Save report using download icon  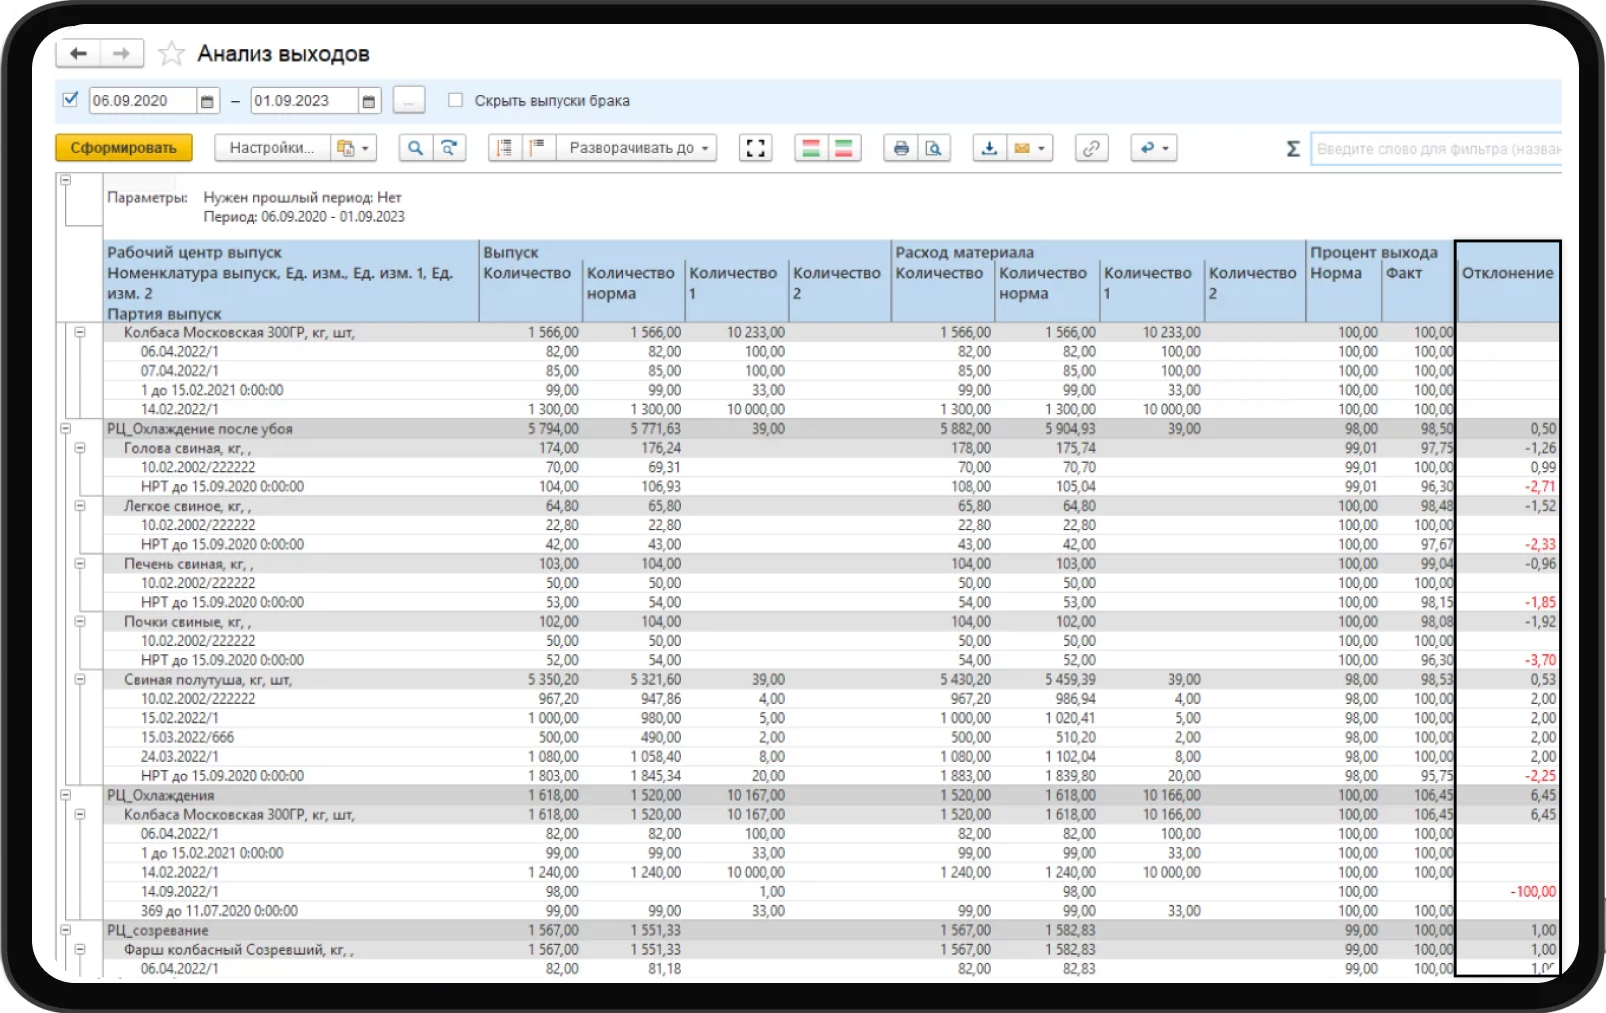(989, 148)
